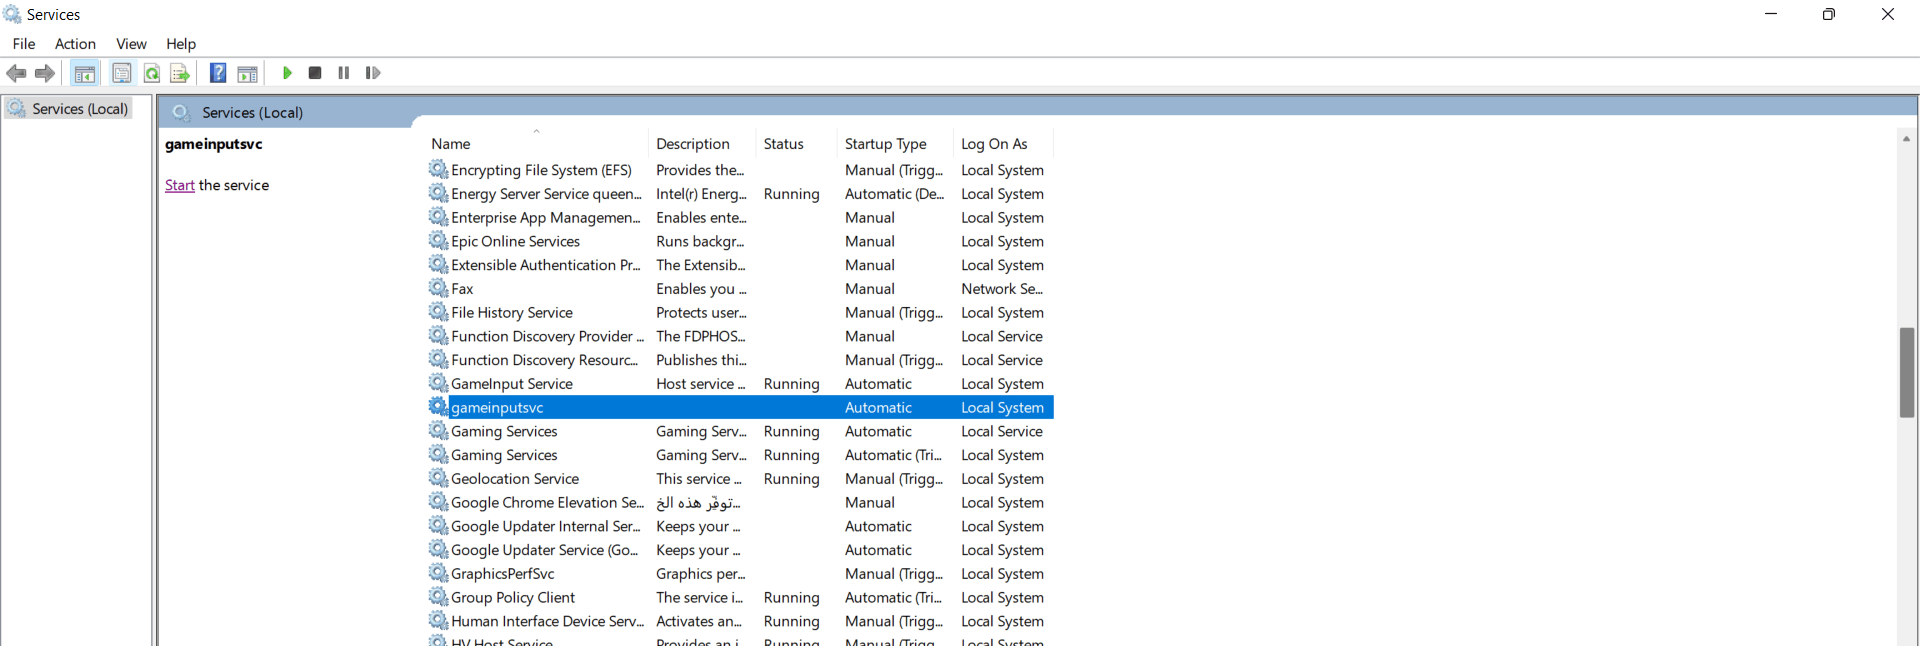Screen dimensions: 1920x646
Task: Sort by the Status column header
Action: coord(796,144)
